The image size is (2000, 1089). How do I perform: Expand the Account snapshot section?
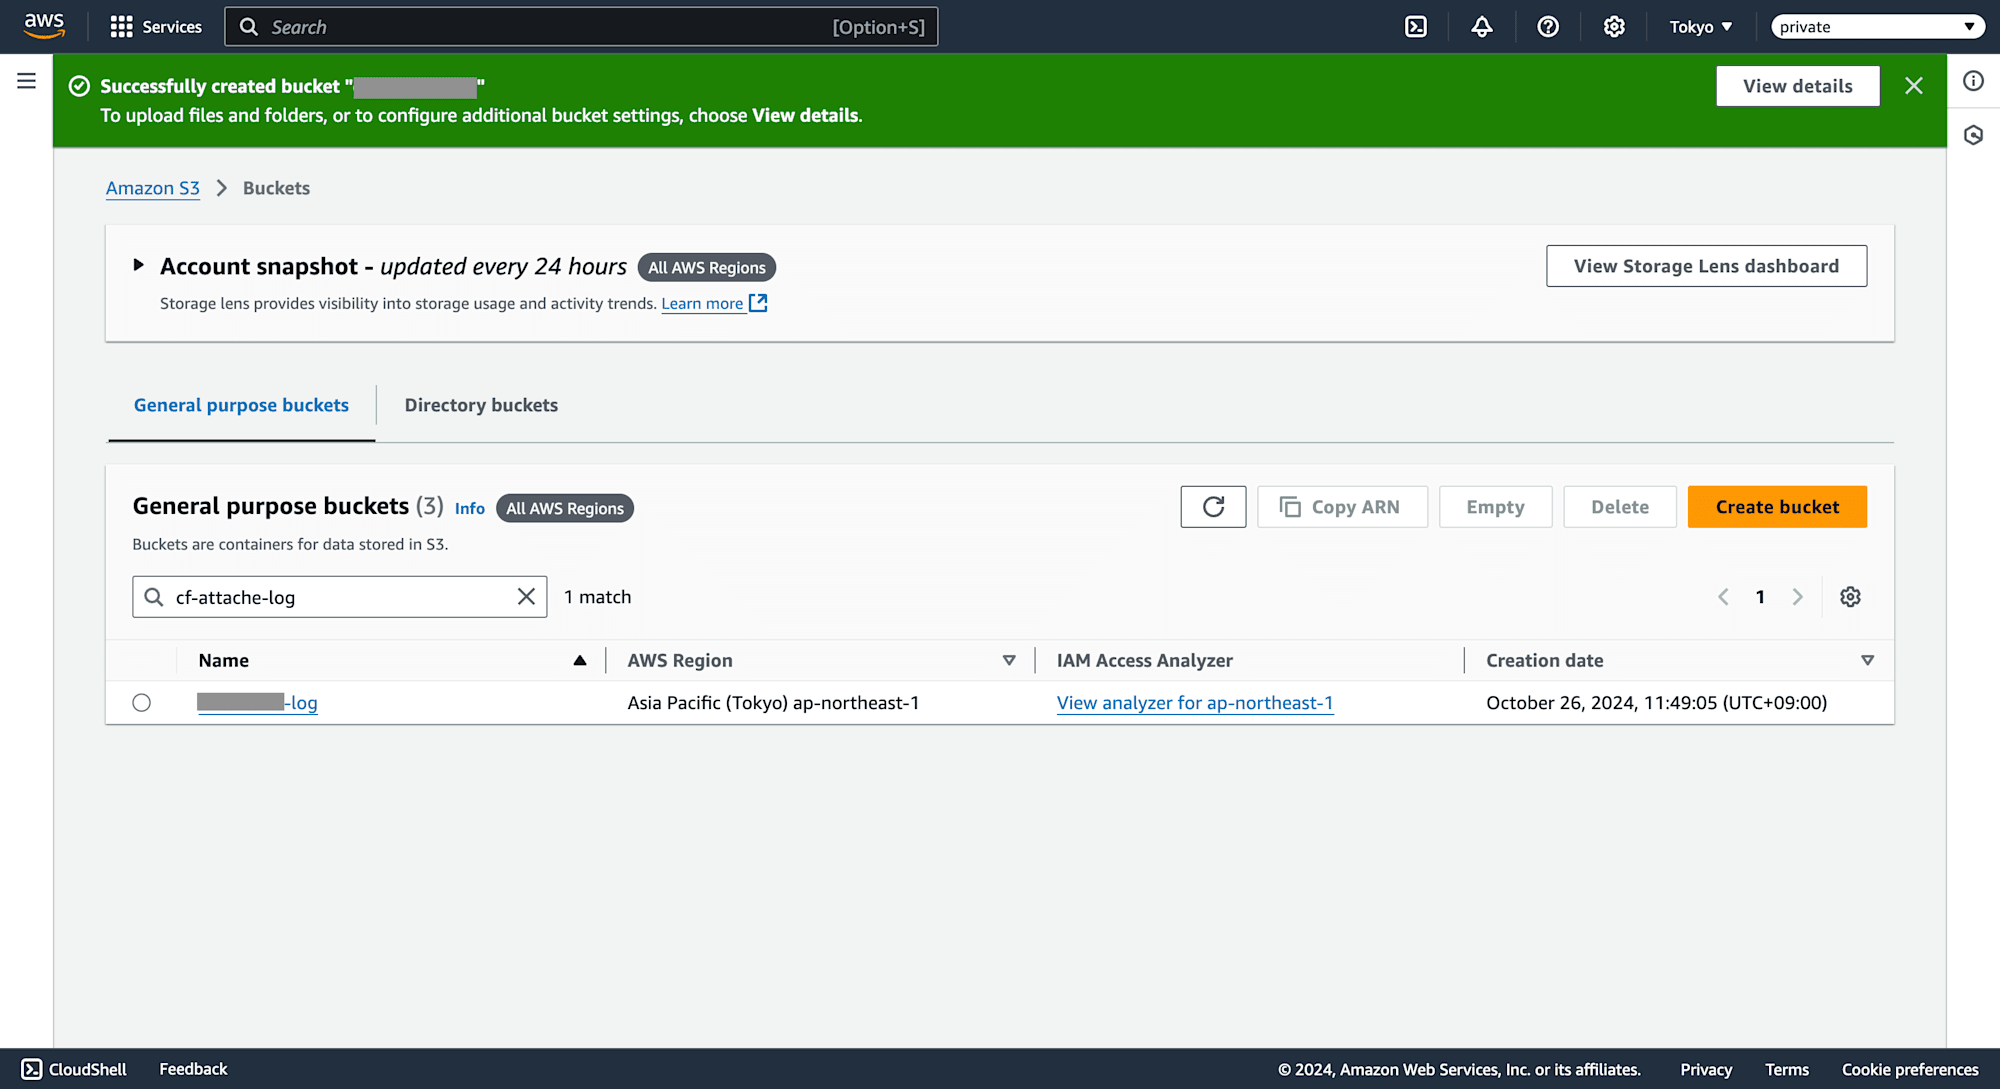pos(139,265)
